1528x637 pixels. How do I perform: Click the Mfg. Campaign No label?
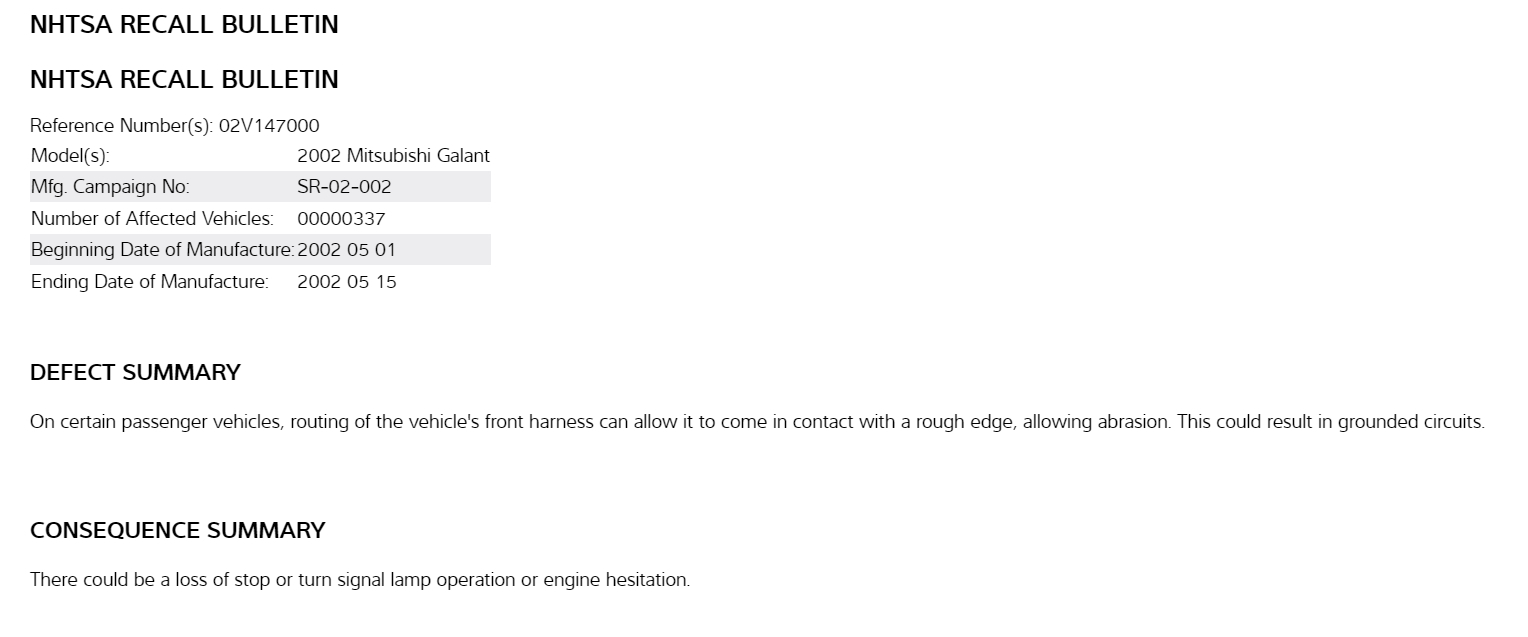110,187
